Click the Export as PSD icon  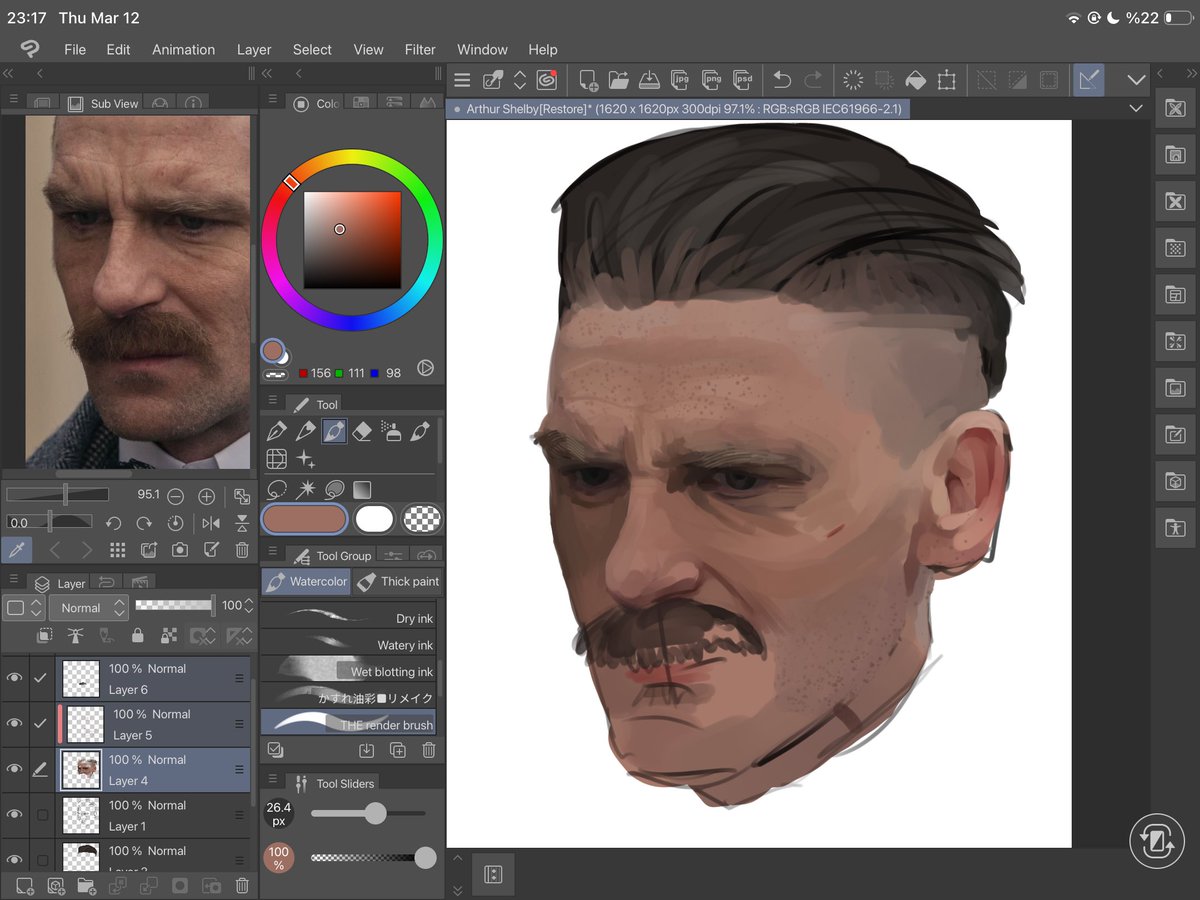point(743,80)
